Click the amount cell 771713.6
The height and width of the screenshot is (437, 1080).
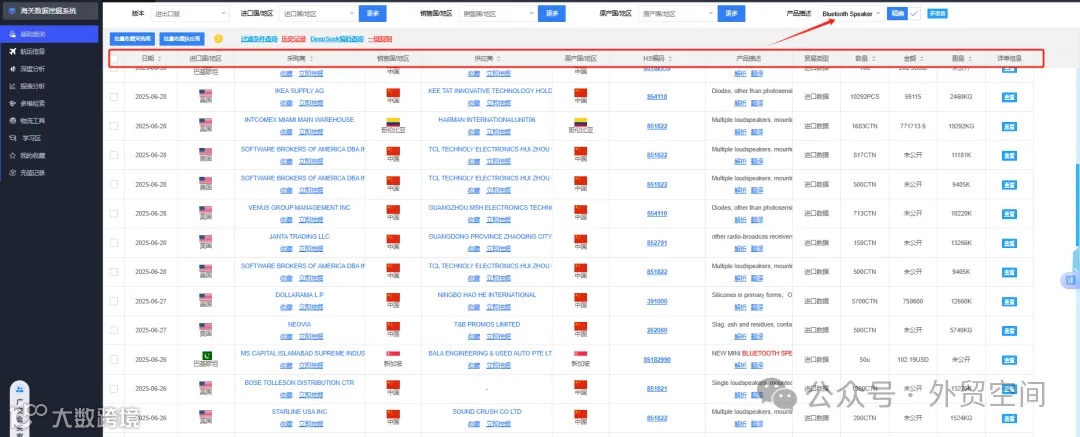click(913, 126)
